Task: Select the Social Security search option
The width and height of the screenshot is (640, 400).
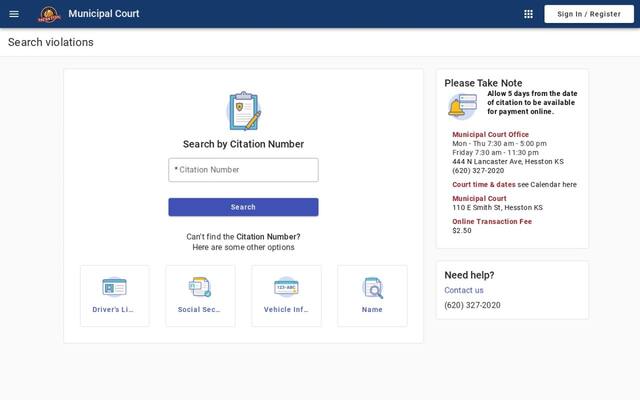Action: 200,296
